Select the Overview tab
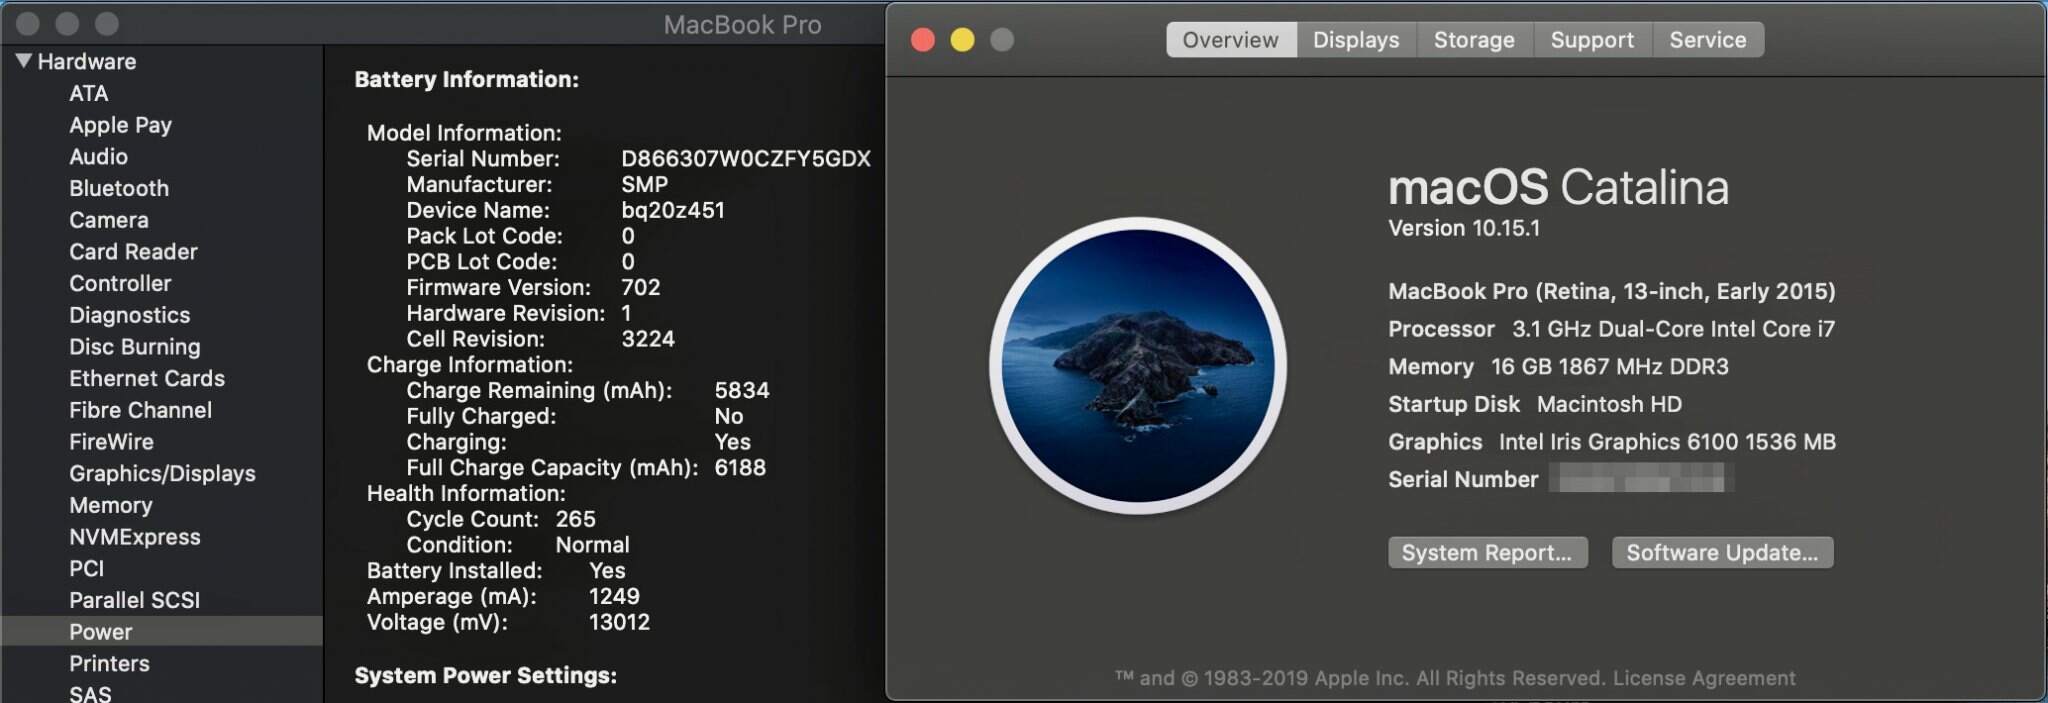This screenshot has height=703, width=2048. (x=1230, y=40)
